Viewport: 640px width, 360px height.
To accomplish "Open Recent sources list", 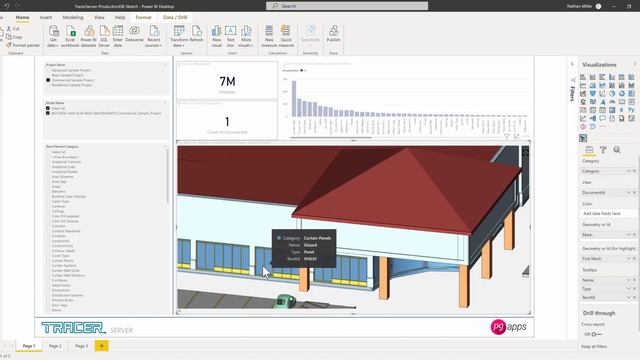I will tap(154, 36).
